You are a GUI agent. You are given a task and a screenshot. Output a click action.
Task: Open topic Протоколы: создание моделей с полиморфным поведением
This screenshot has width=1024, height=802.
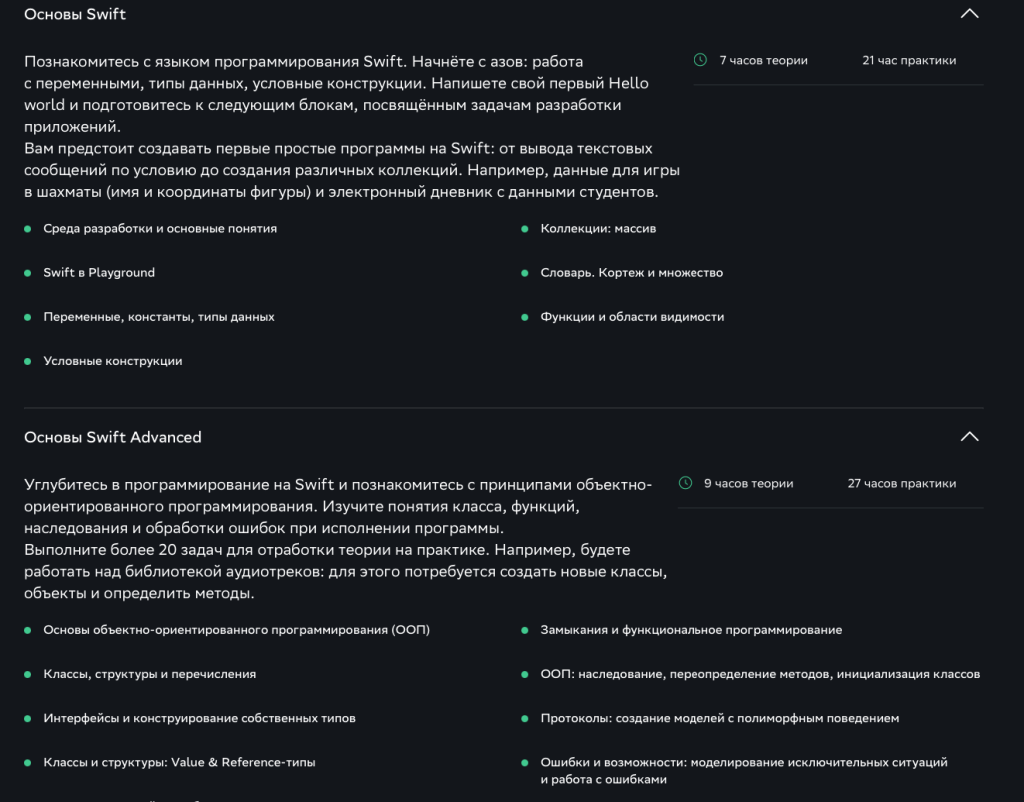pyautogui.click(x=719, y=718)
